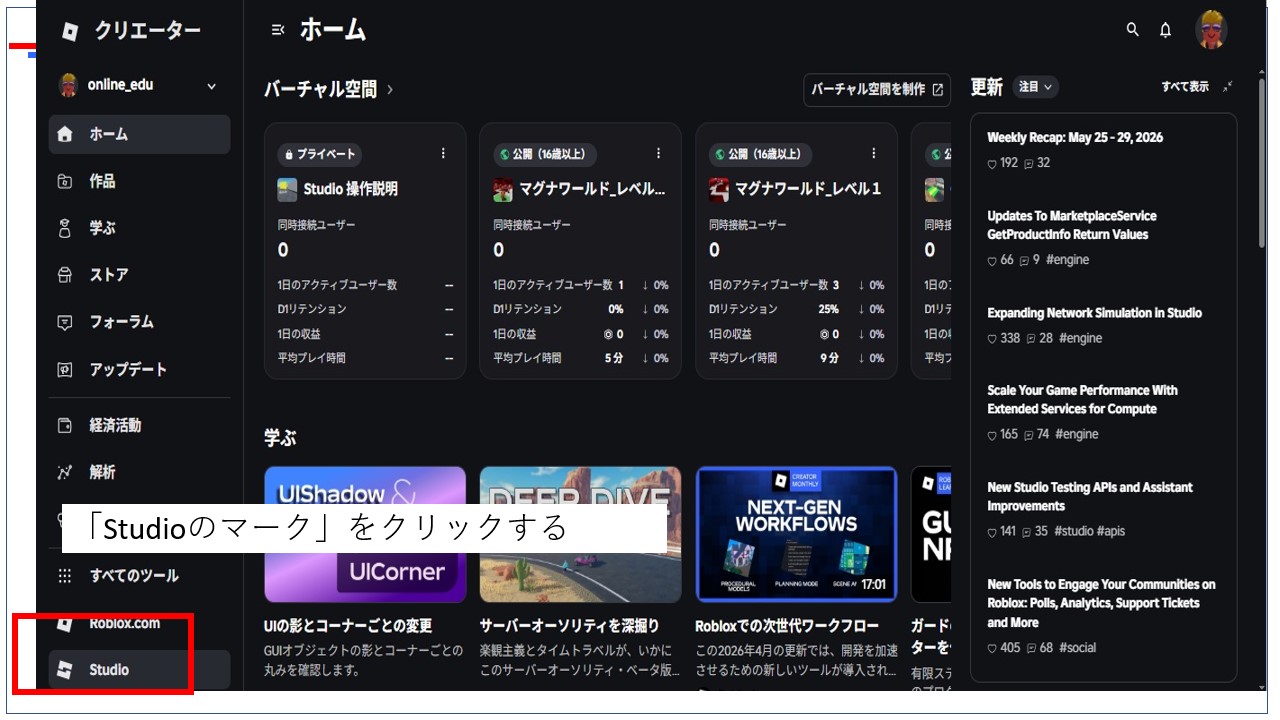Click the アップデート icon in sidebar
1280x720 pixels.
coord(65,369)
